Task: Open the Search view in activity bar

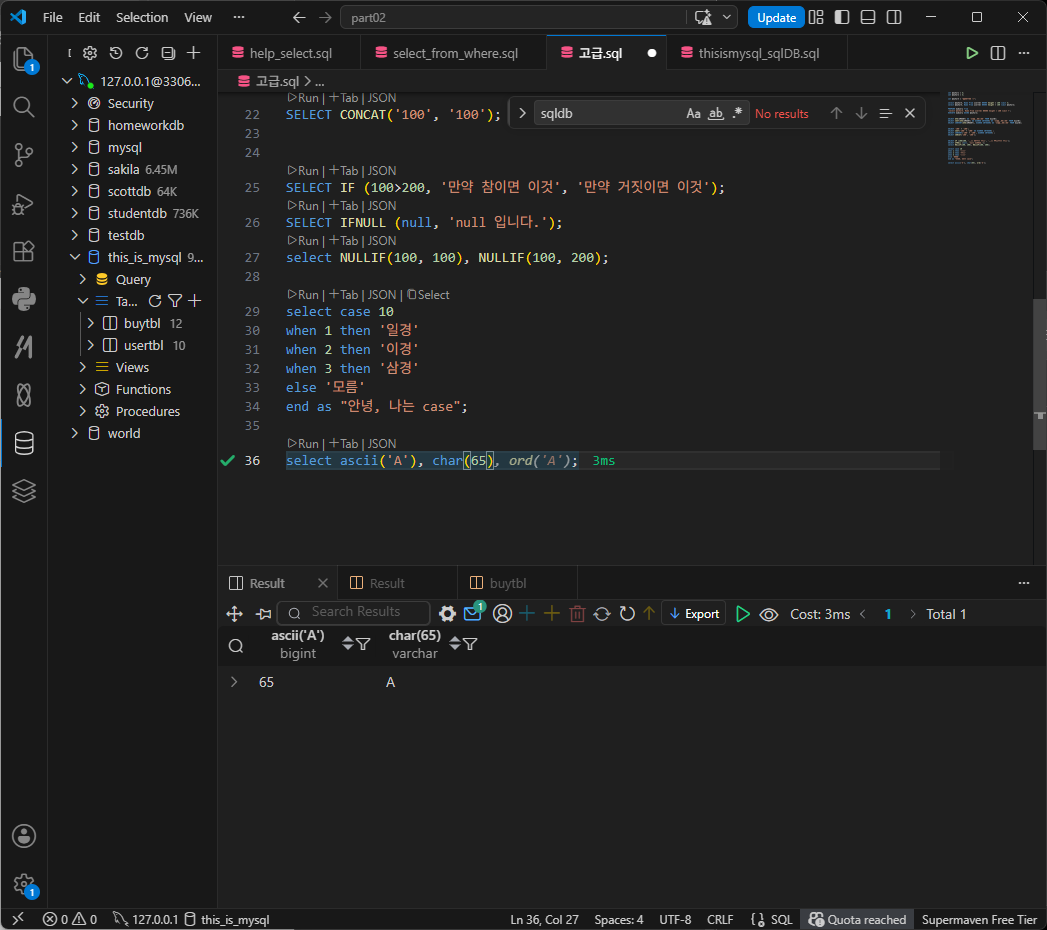Action: pos(24,107)
